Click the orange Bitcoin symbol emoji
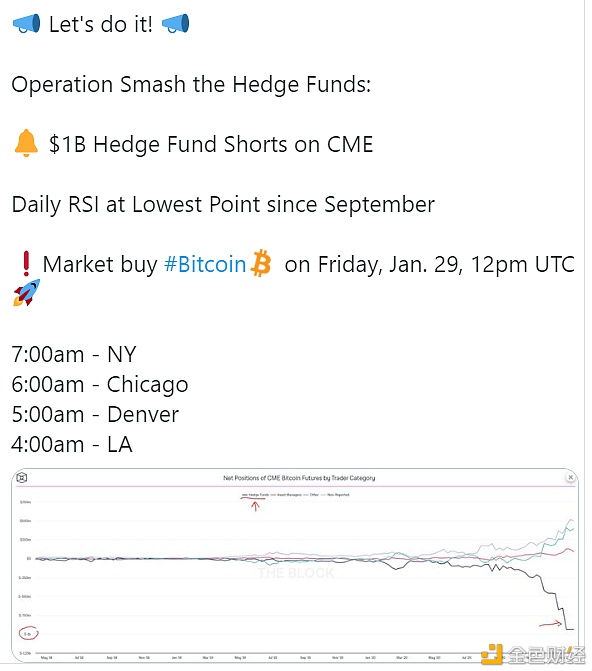This screenshot has height=671, width=592. (x=261, y=264)
